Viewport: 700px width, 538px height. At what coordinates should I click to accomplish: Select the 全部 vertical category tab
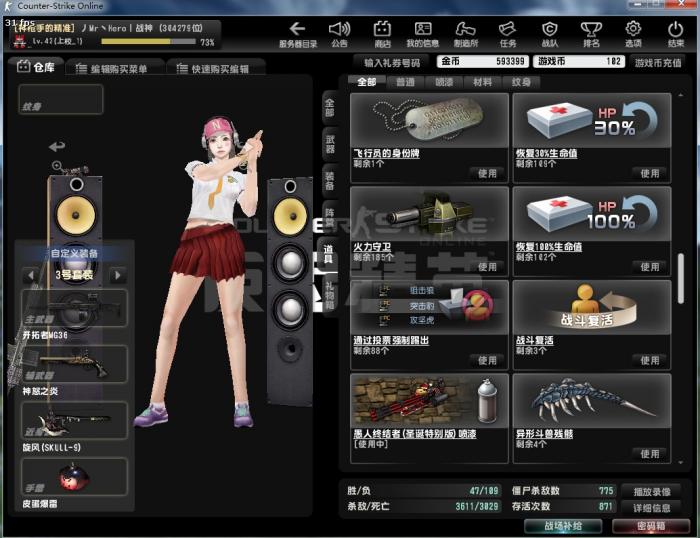[x=329, y=108]
